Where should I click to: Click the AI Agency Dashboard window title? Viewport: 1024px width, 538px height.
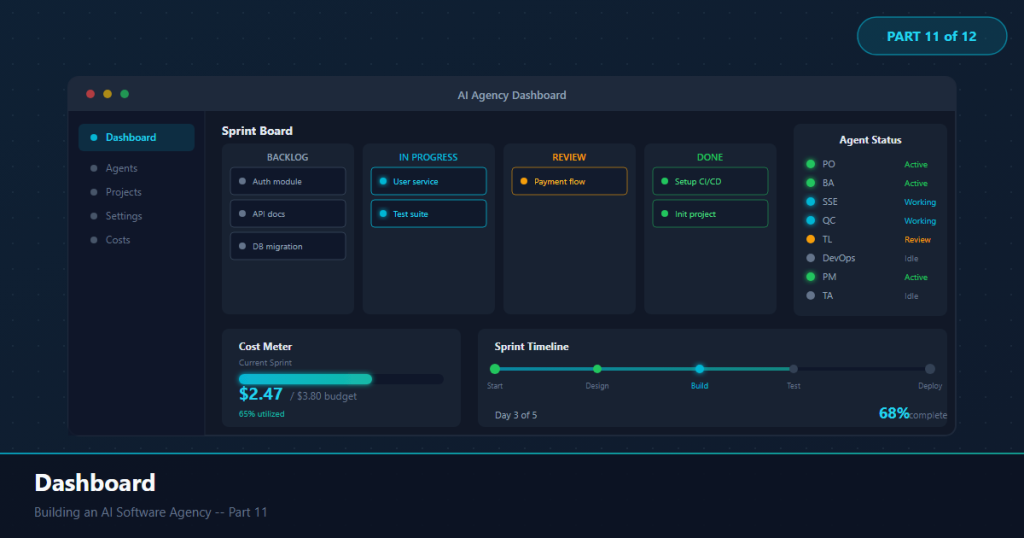[512, 95]
